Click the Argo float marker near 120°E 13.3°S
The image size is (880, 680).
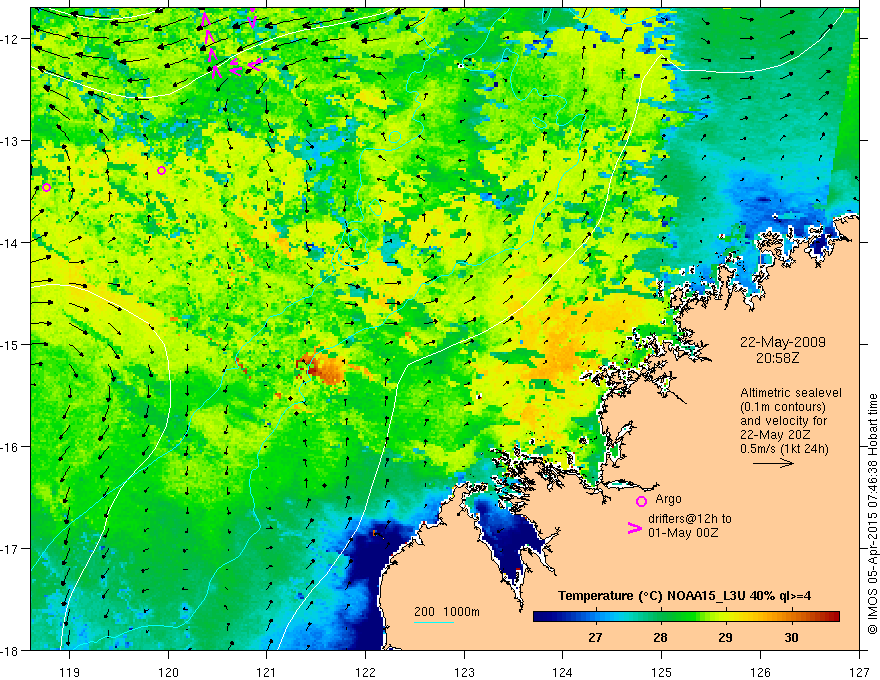click(162, 171)
